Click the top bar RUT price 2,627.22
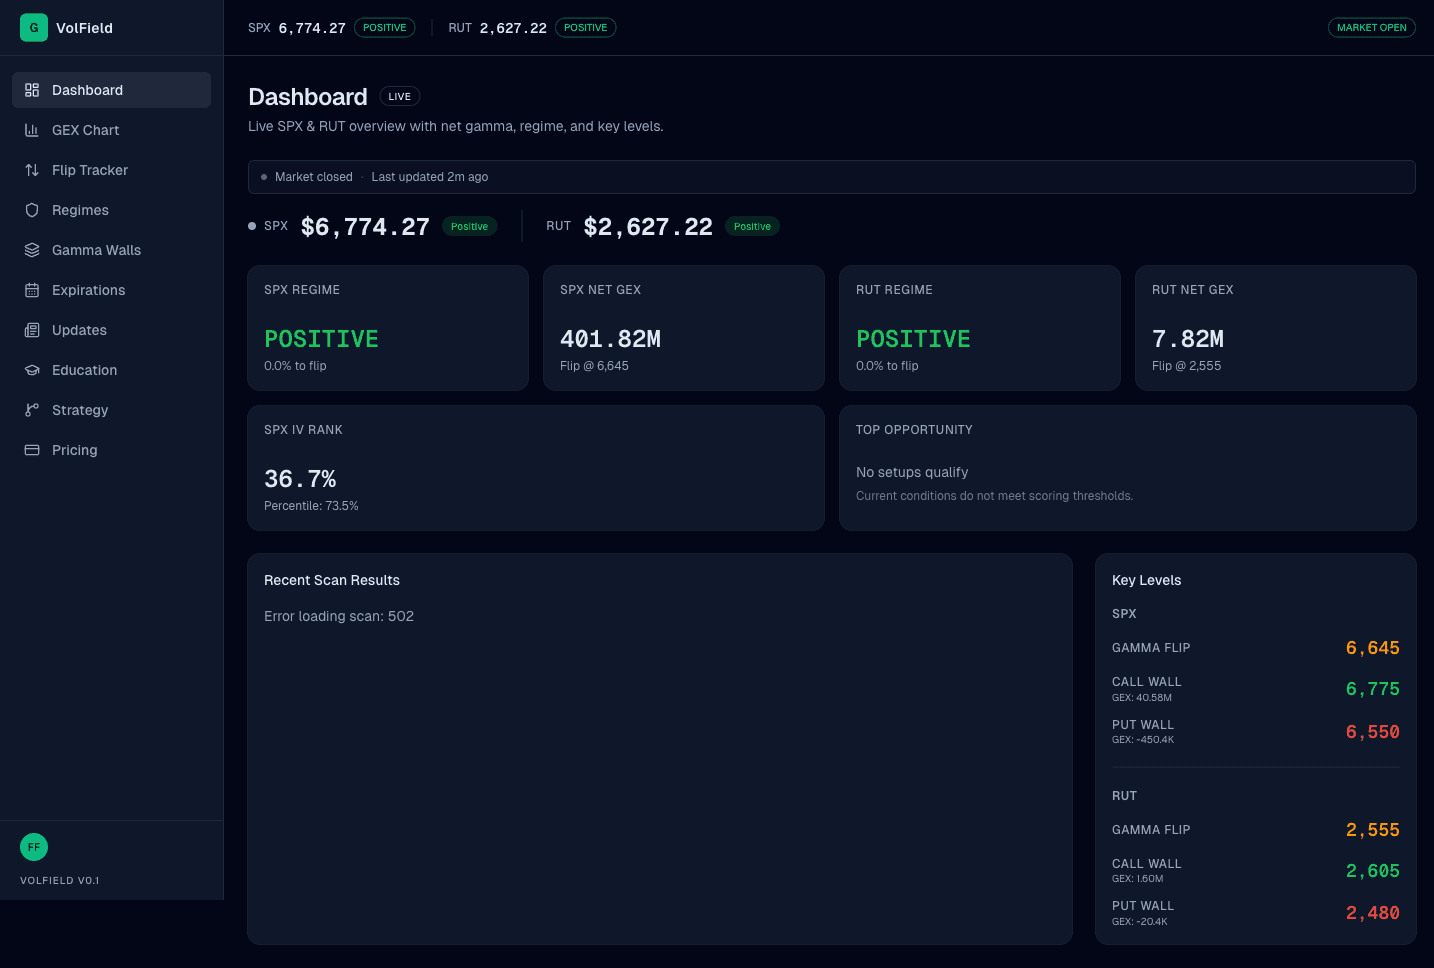 pyautogui.click(x=513, y=28)
